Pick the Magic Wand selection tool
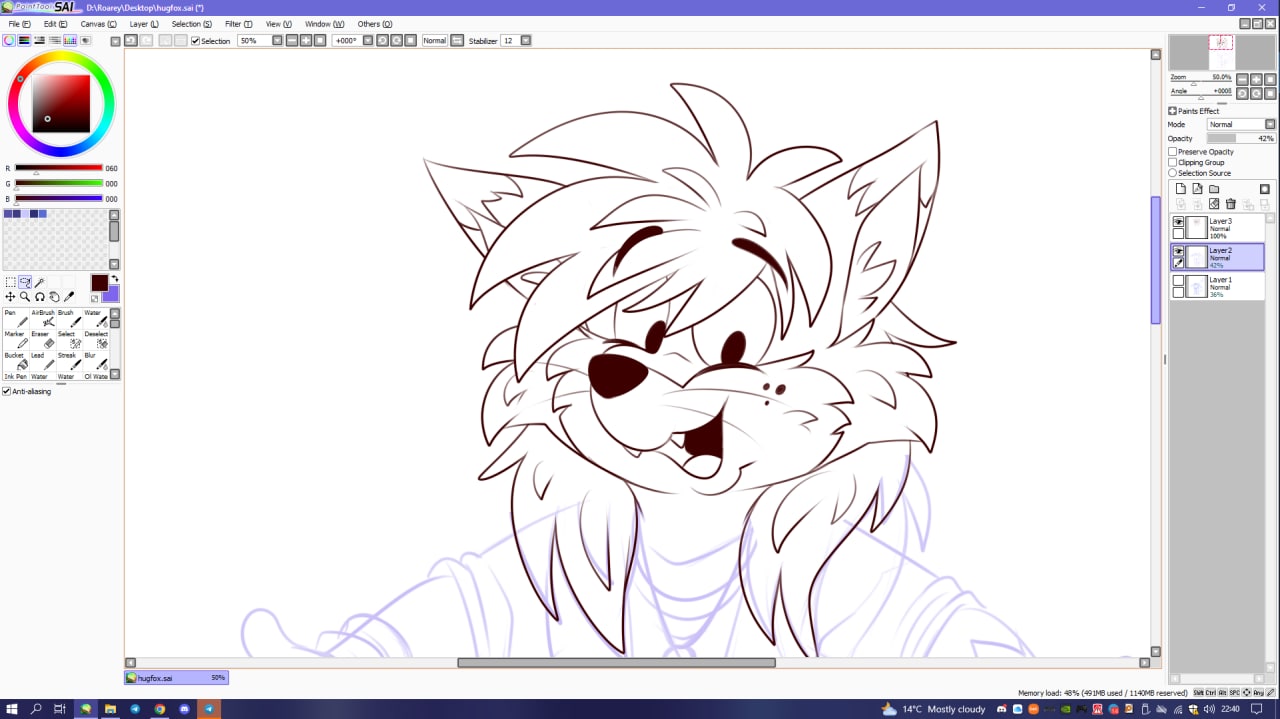 click(x=40, y=282)
